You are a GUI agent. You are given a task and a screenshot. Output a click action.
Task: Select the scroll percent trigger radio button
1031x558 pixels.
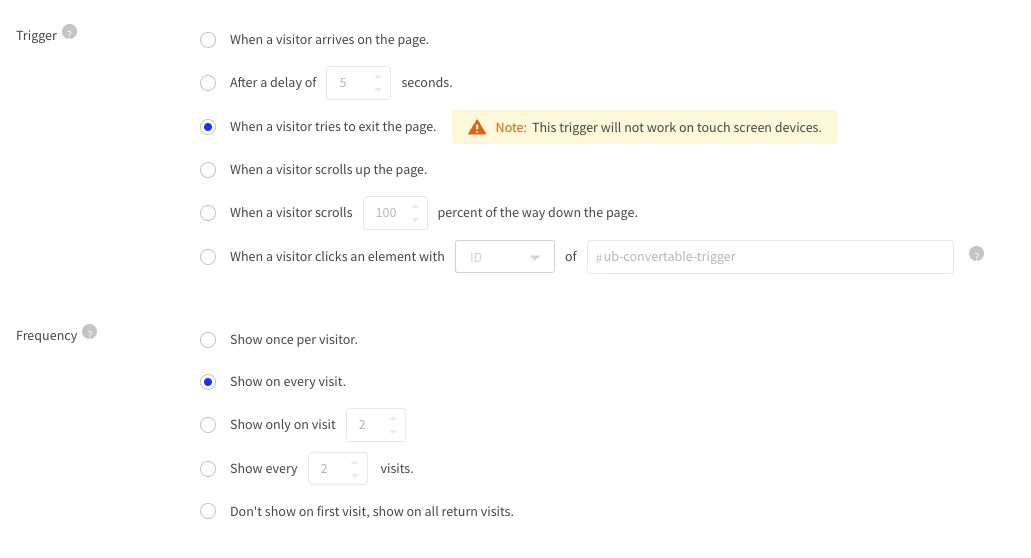click(x=208, y=213)
